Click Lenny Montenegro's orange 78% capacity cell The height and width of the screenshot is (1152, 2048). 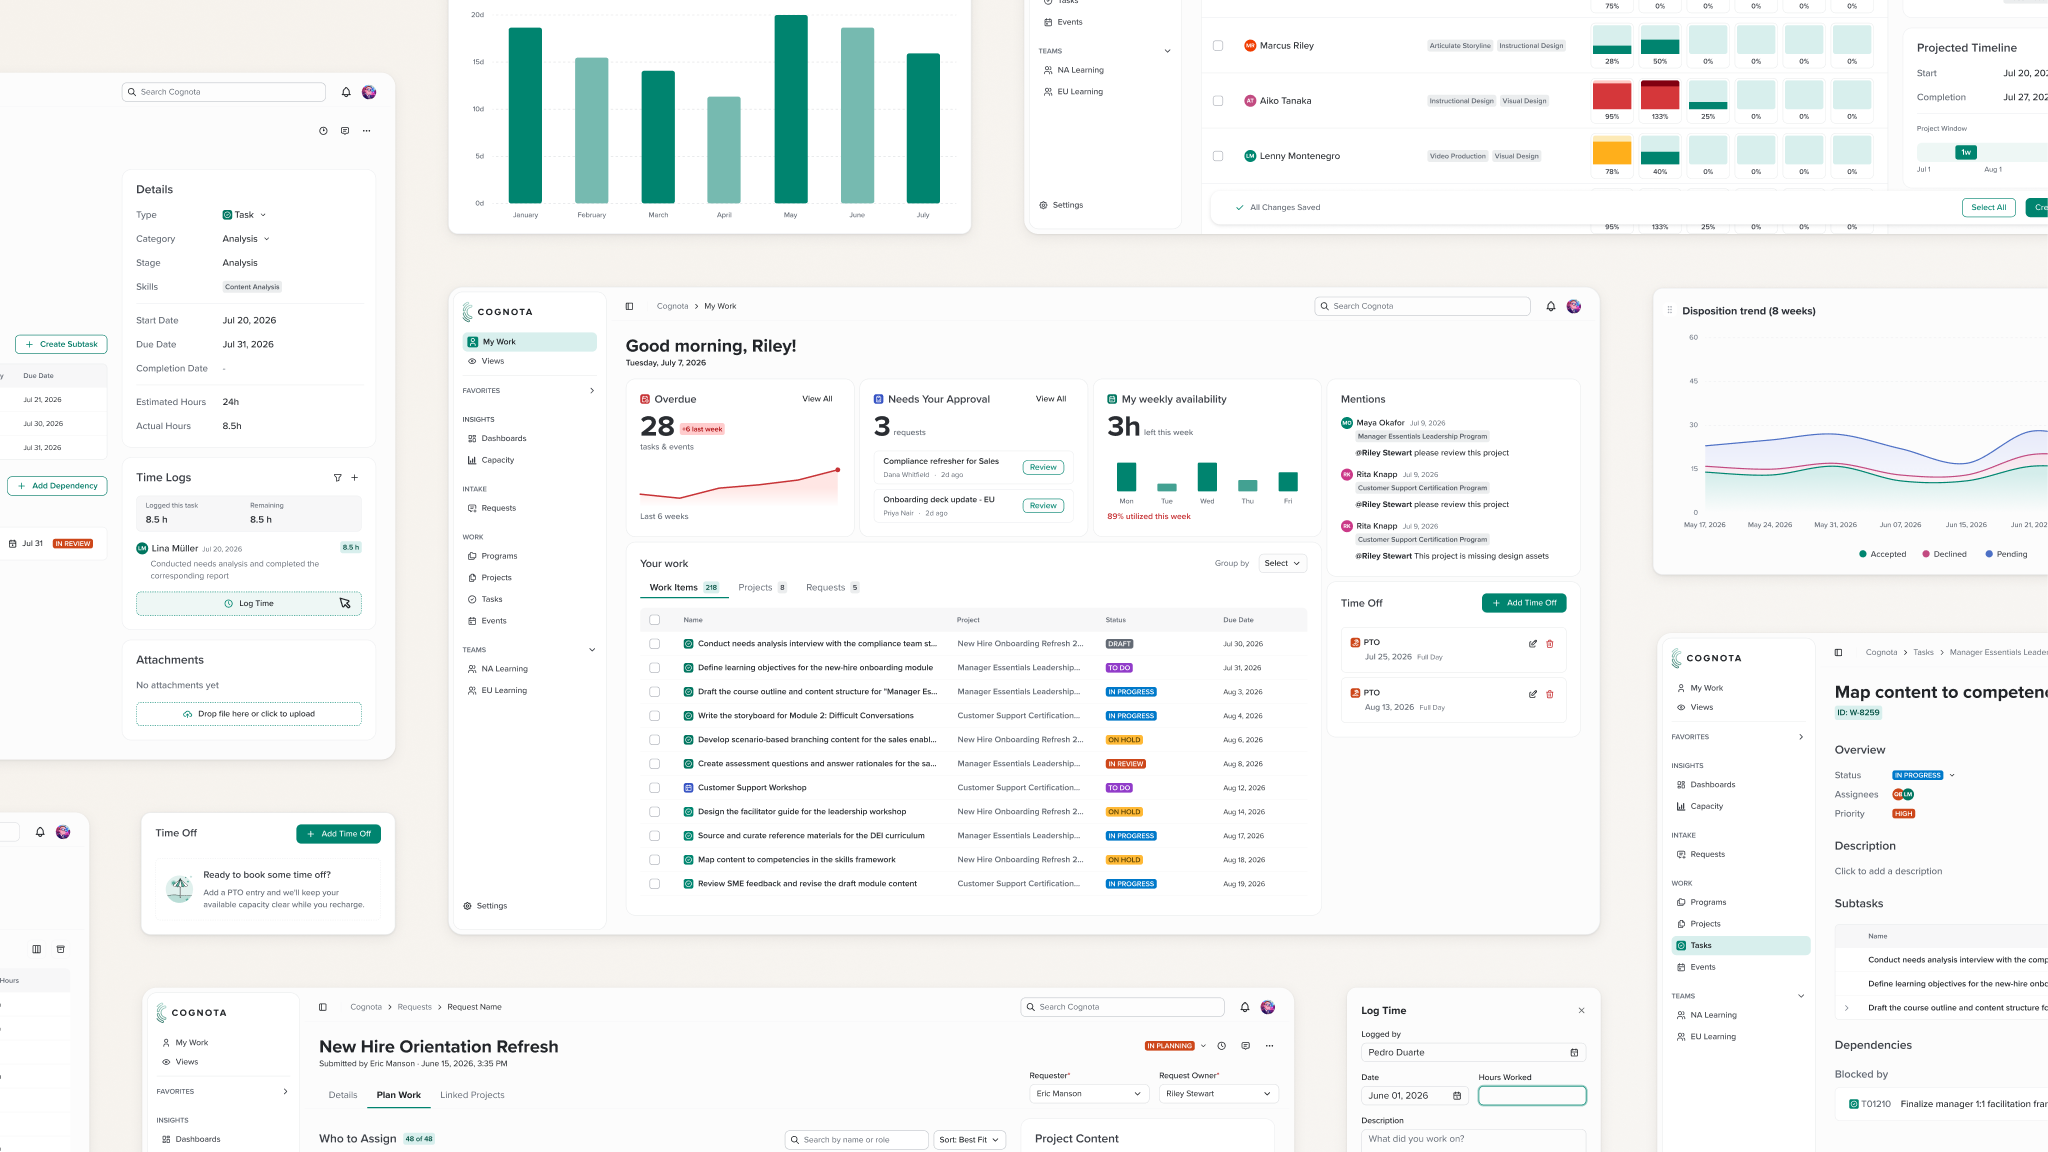click(x=1612, y=151)
